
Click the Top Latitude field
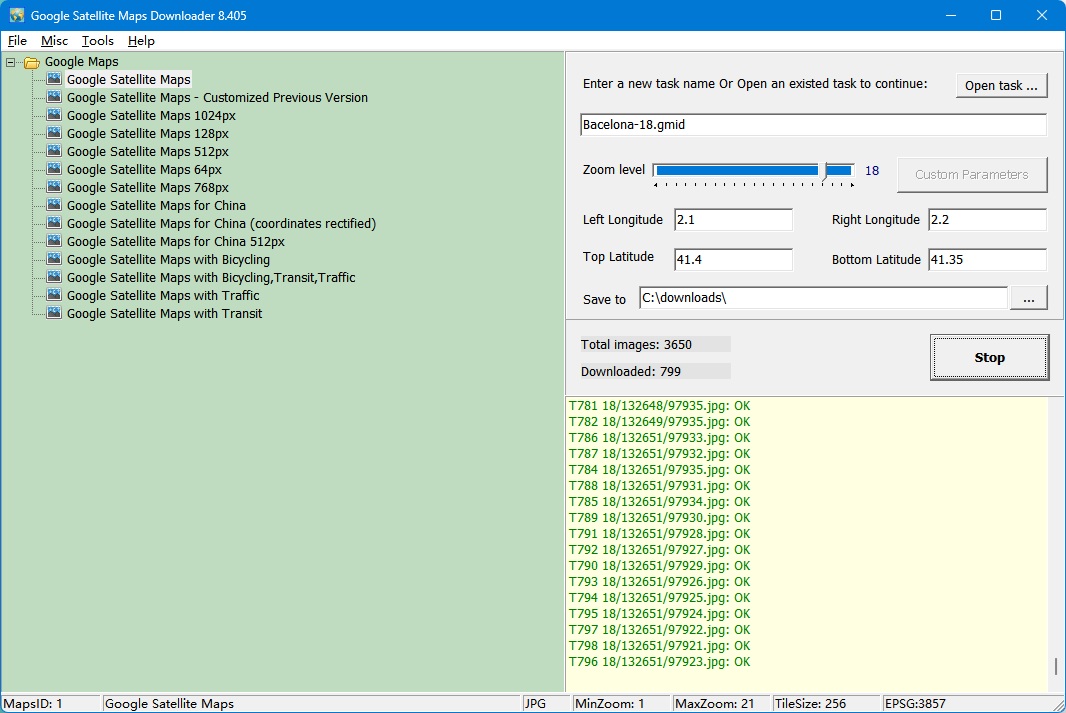[x=734, y=260]
